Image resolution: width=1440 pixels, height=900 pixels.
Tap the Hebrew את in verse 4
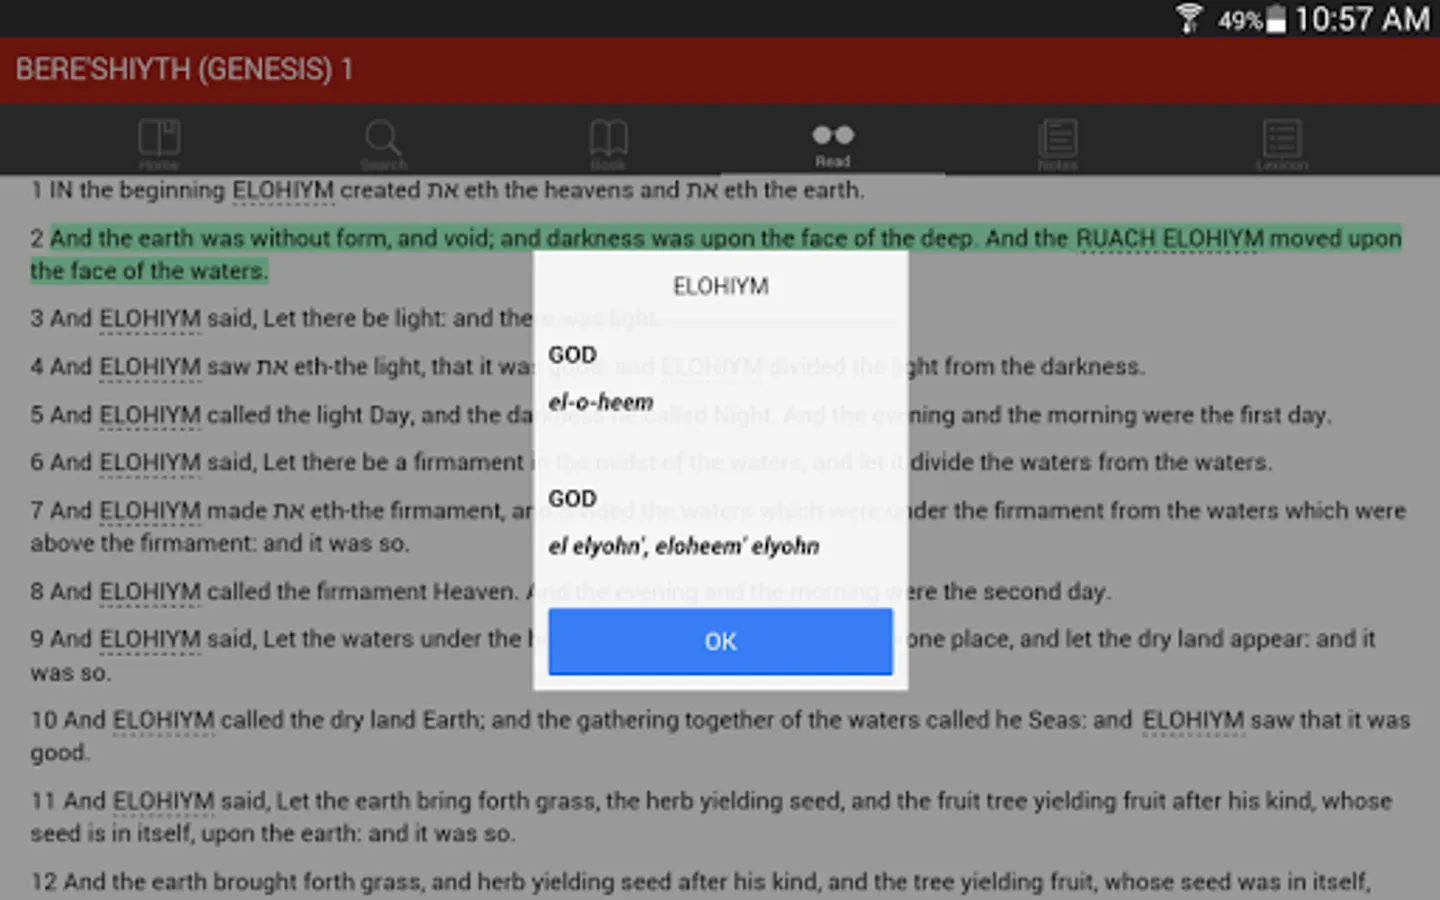(272, 367)
